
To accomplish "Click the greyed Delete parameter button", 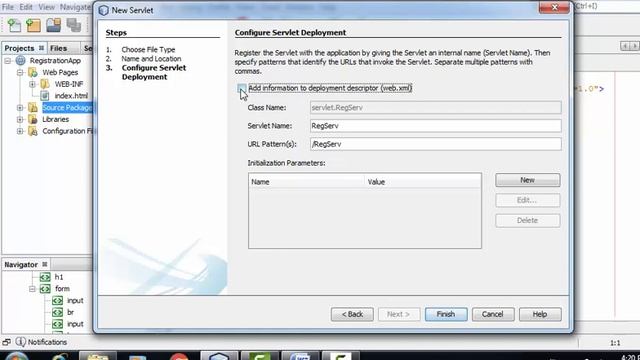I will pyautogui.click(x=527, y=220).
